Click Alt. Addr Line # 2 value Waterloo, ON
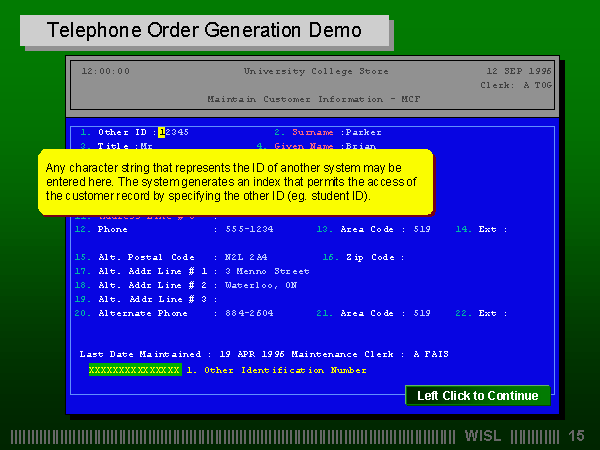 pos(262,285)
